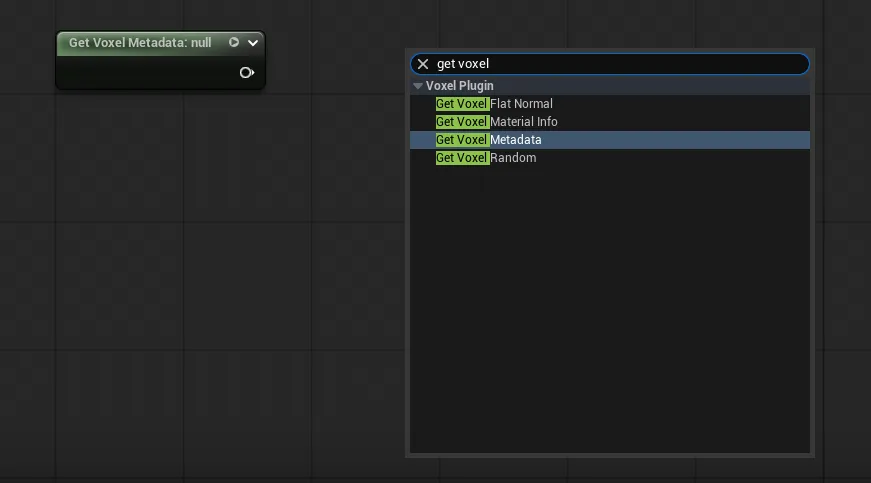Click the 'Material Info' text in second result
The width and height of the screenshot is (871, 483).
524,122
